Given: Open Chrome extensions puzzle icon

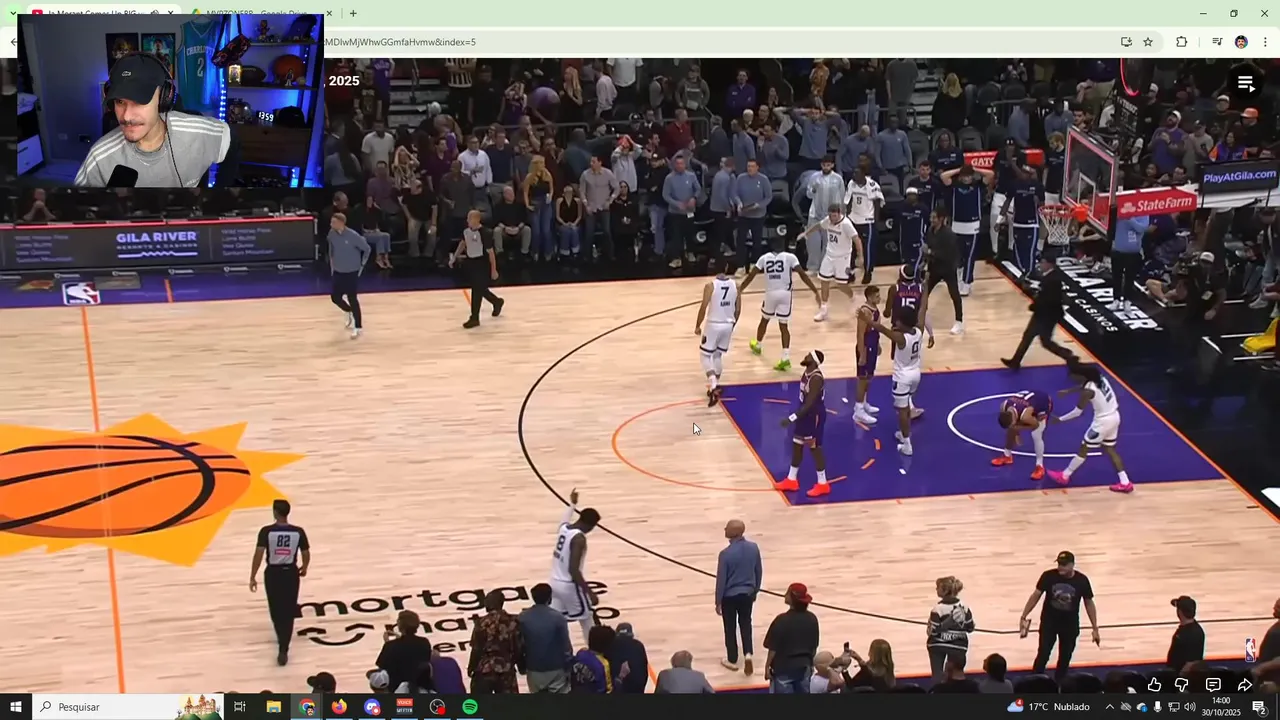Looking at the screenshot, I should pos(1182,42).
